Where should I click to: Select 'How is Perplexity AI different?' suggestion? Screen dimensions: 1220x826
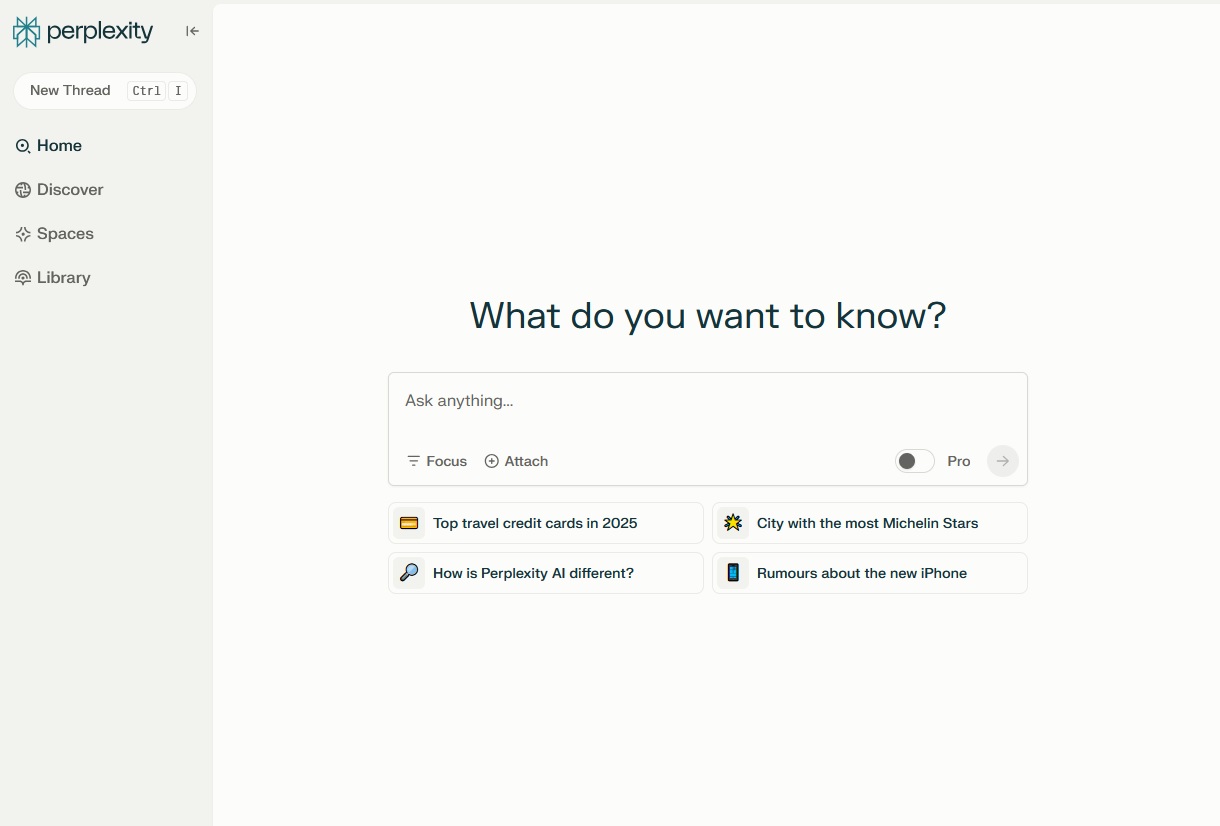(x=546, y=573)
